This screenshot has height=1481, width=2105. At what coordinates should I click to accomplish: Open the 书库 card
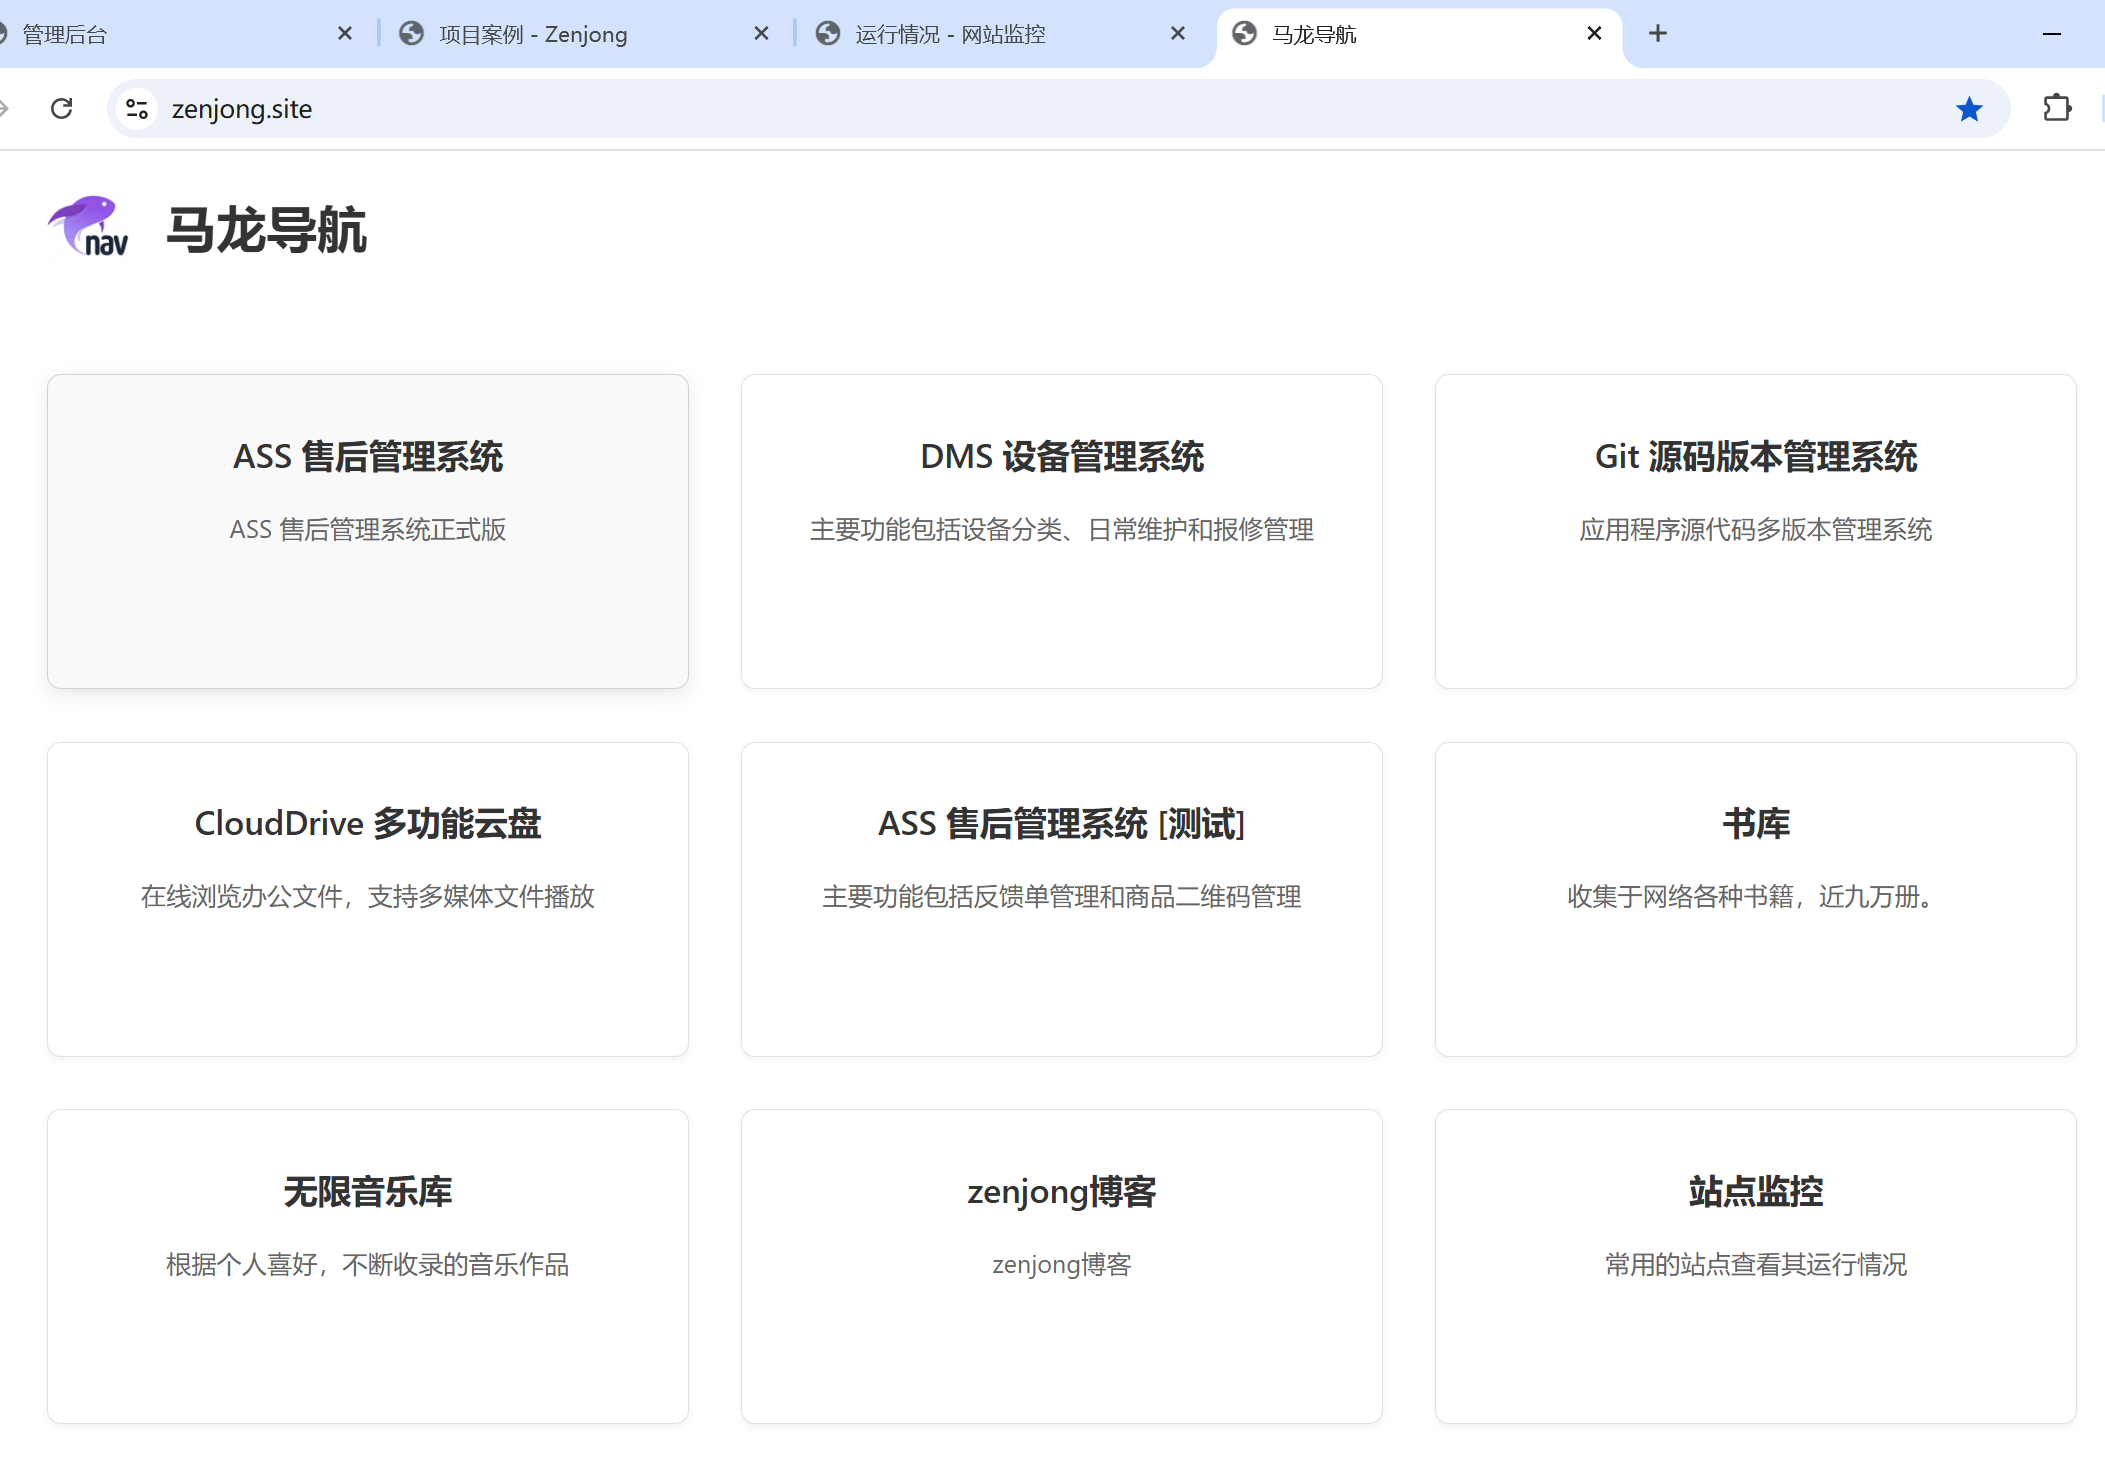pyautogui.click(x=1755, y=898)
